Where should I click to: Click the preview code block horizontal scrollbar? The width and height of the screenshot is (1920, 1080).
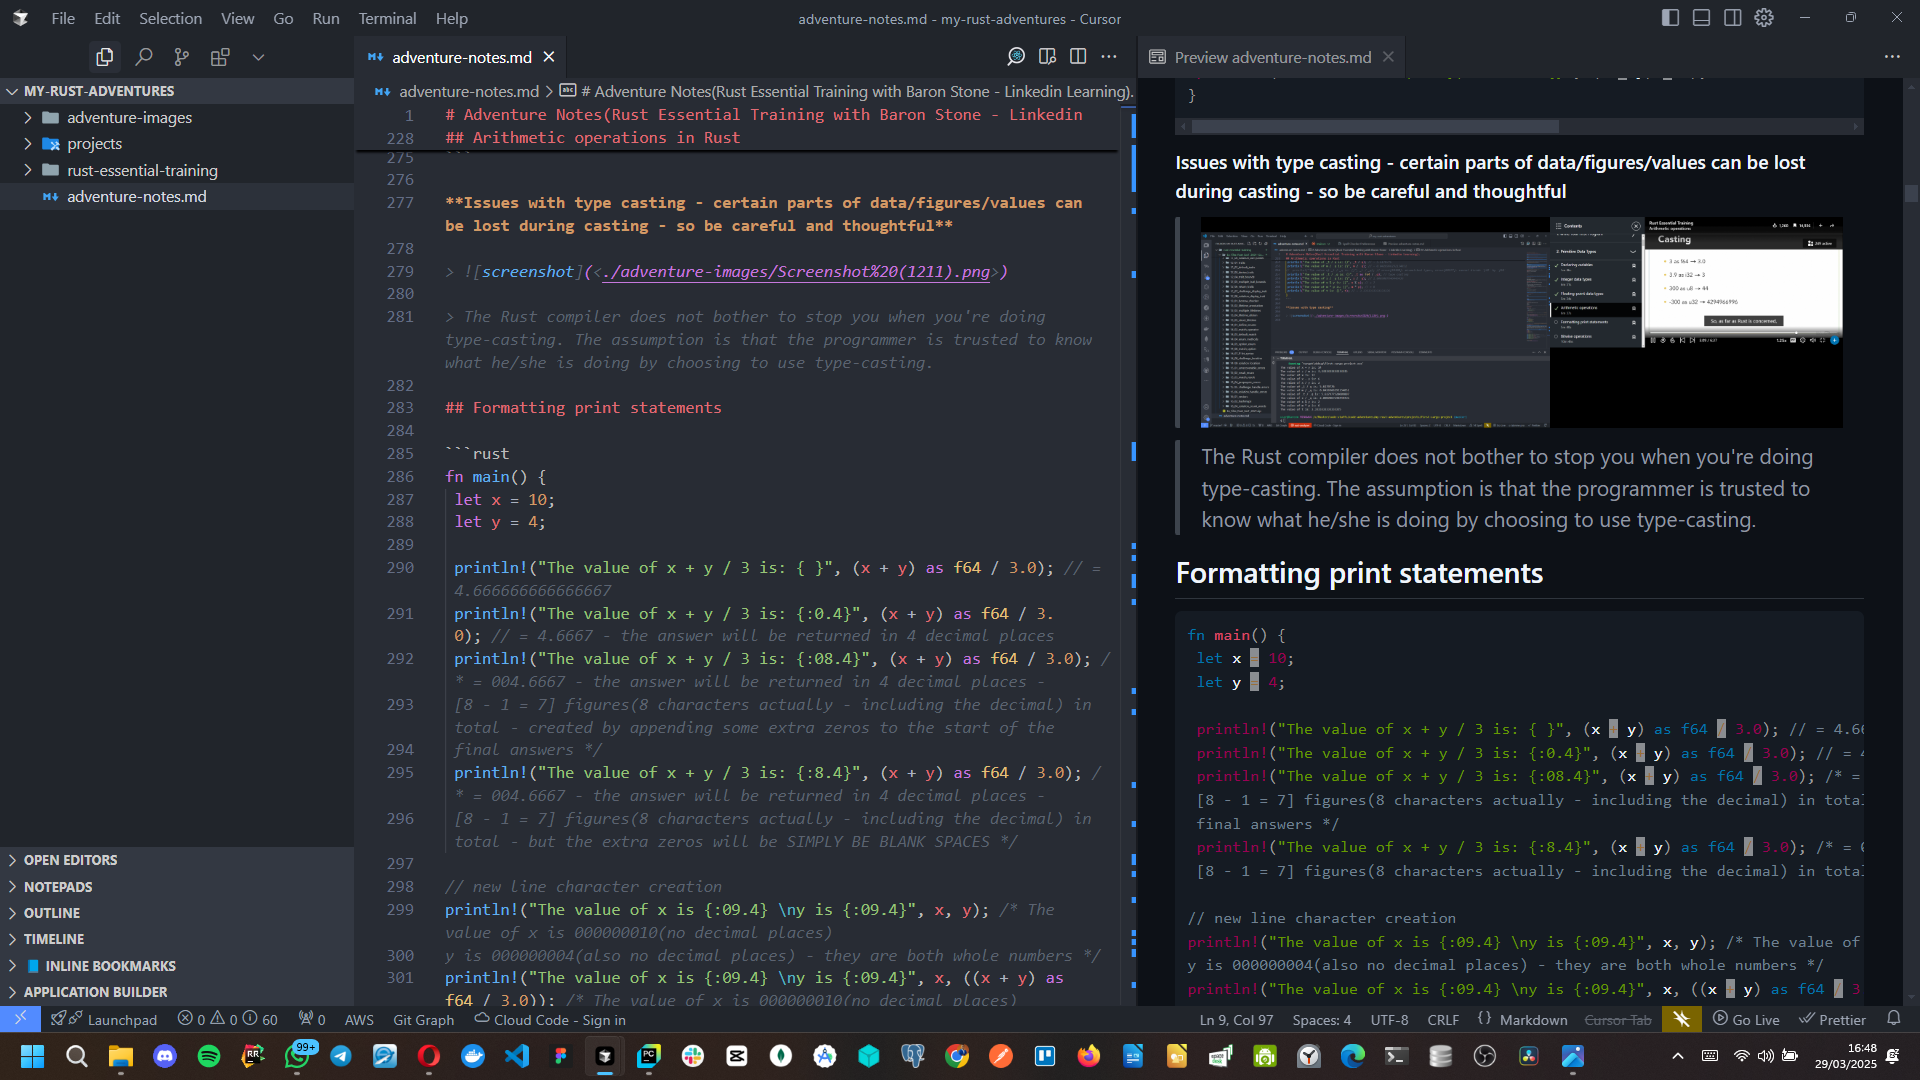[1375, 127]
